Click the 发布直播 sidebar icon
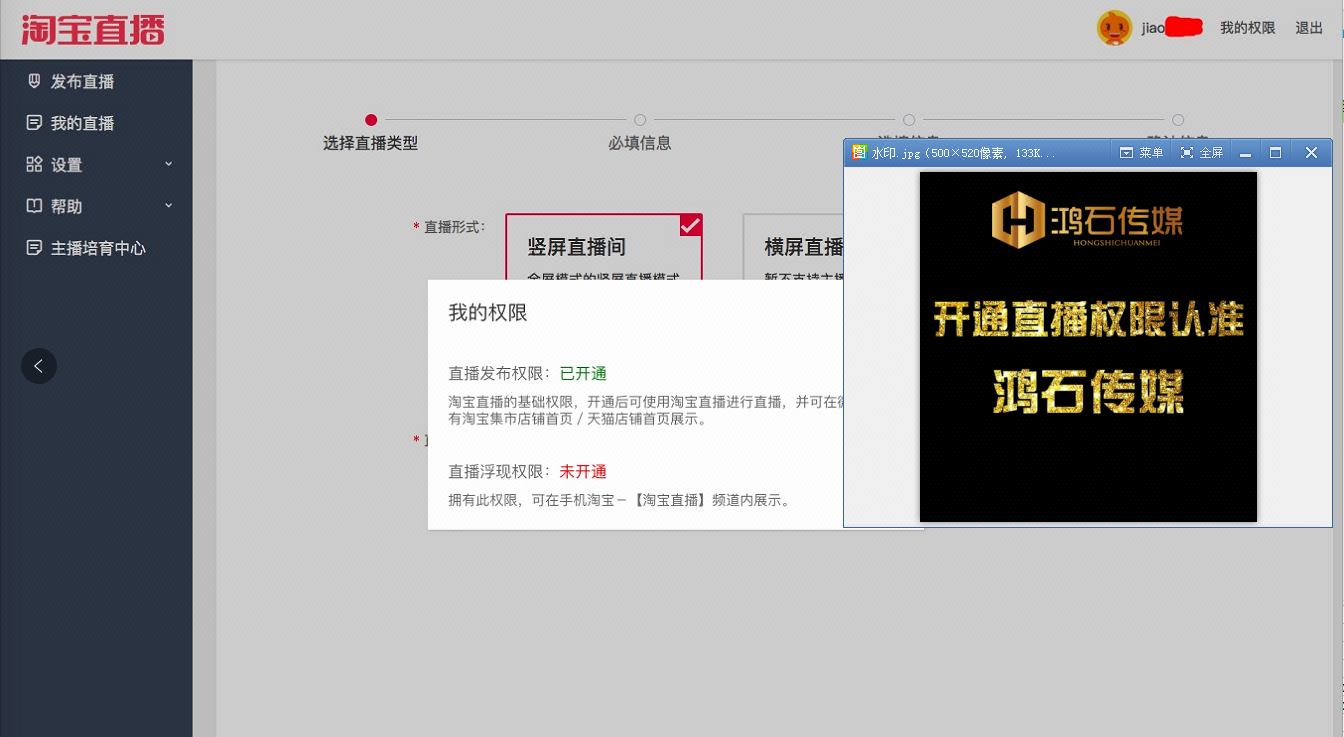Screen dimensions: 1344x737 click(34, 81)
